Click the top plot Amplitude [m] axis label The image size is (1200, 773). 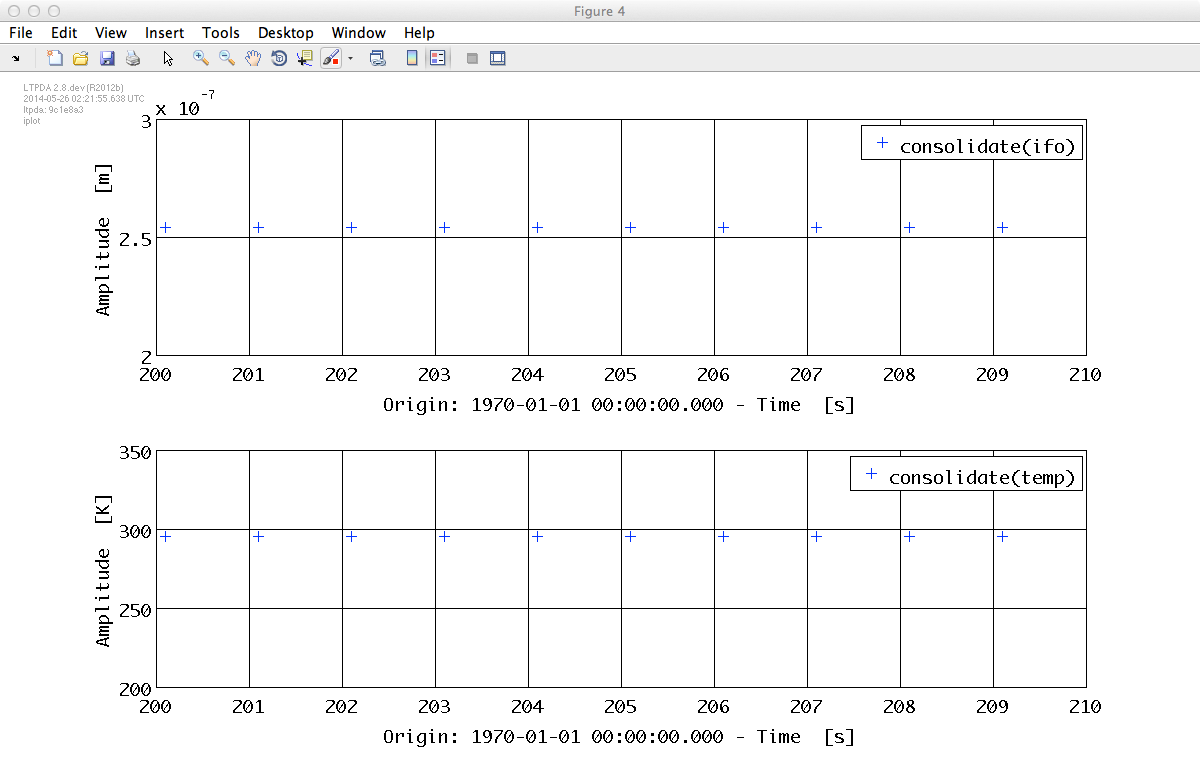104,238
